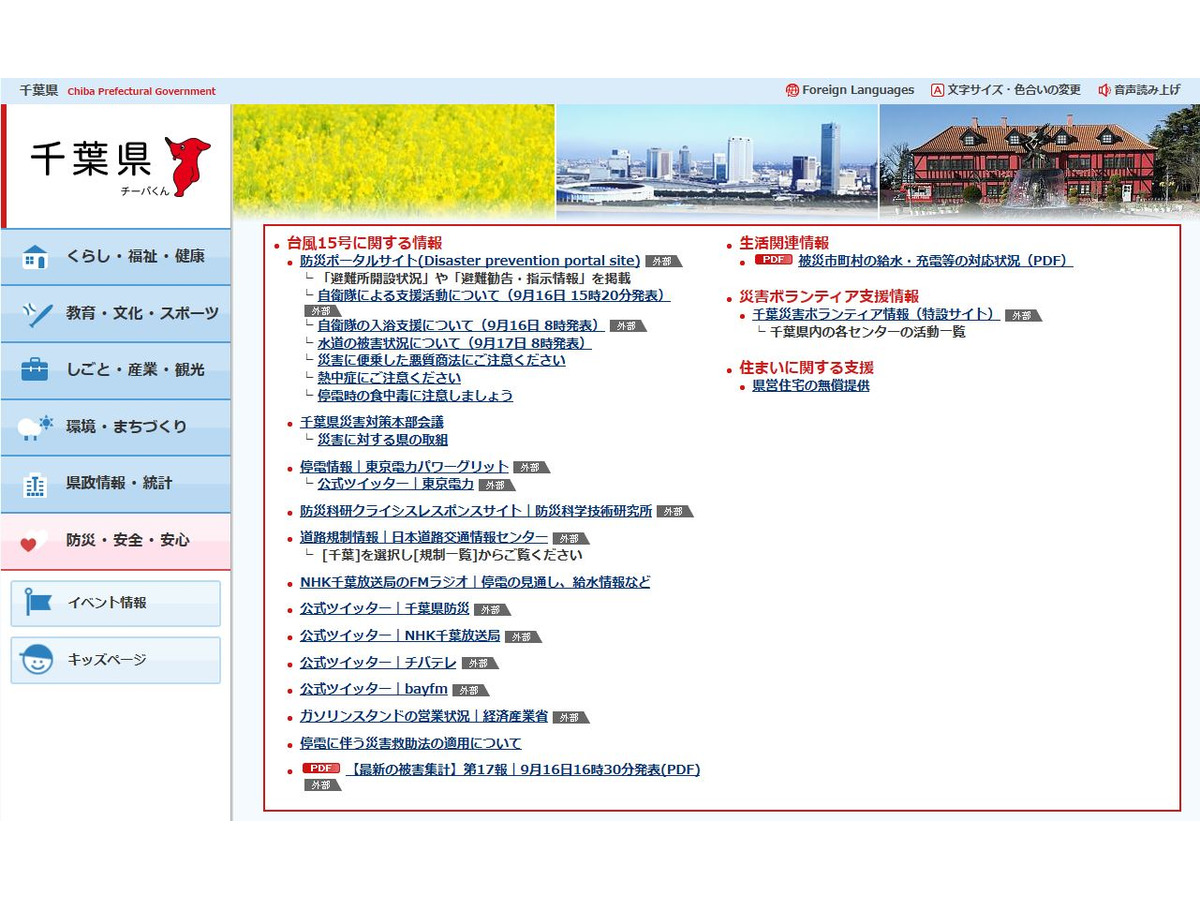Click the smiley face icon for キッズページ

(x=38, y=660)
